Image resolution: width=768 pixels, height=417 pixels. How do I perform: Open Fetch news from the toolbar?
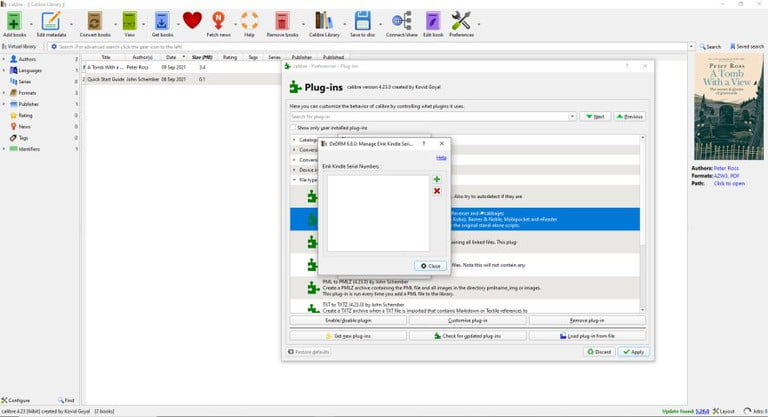[219, 20]
